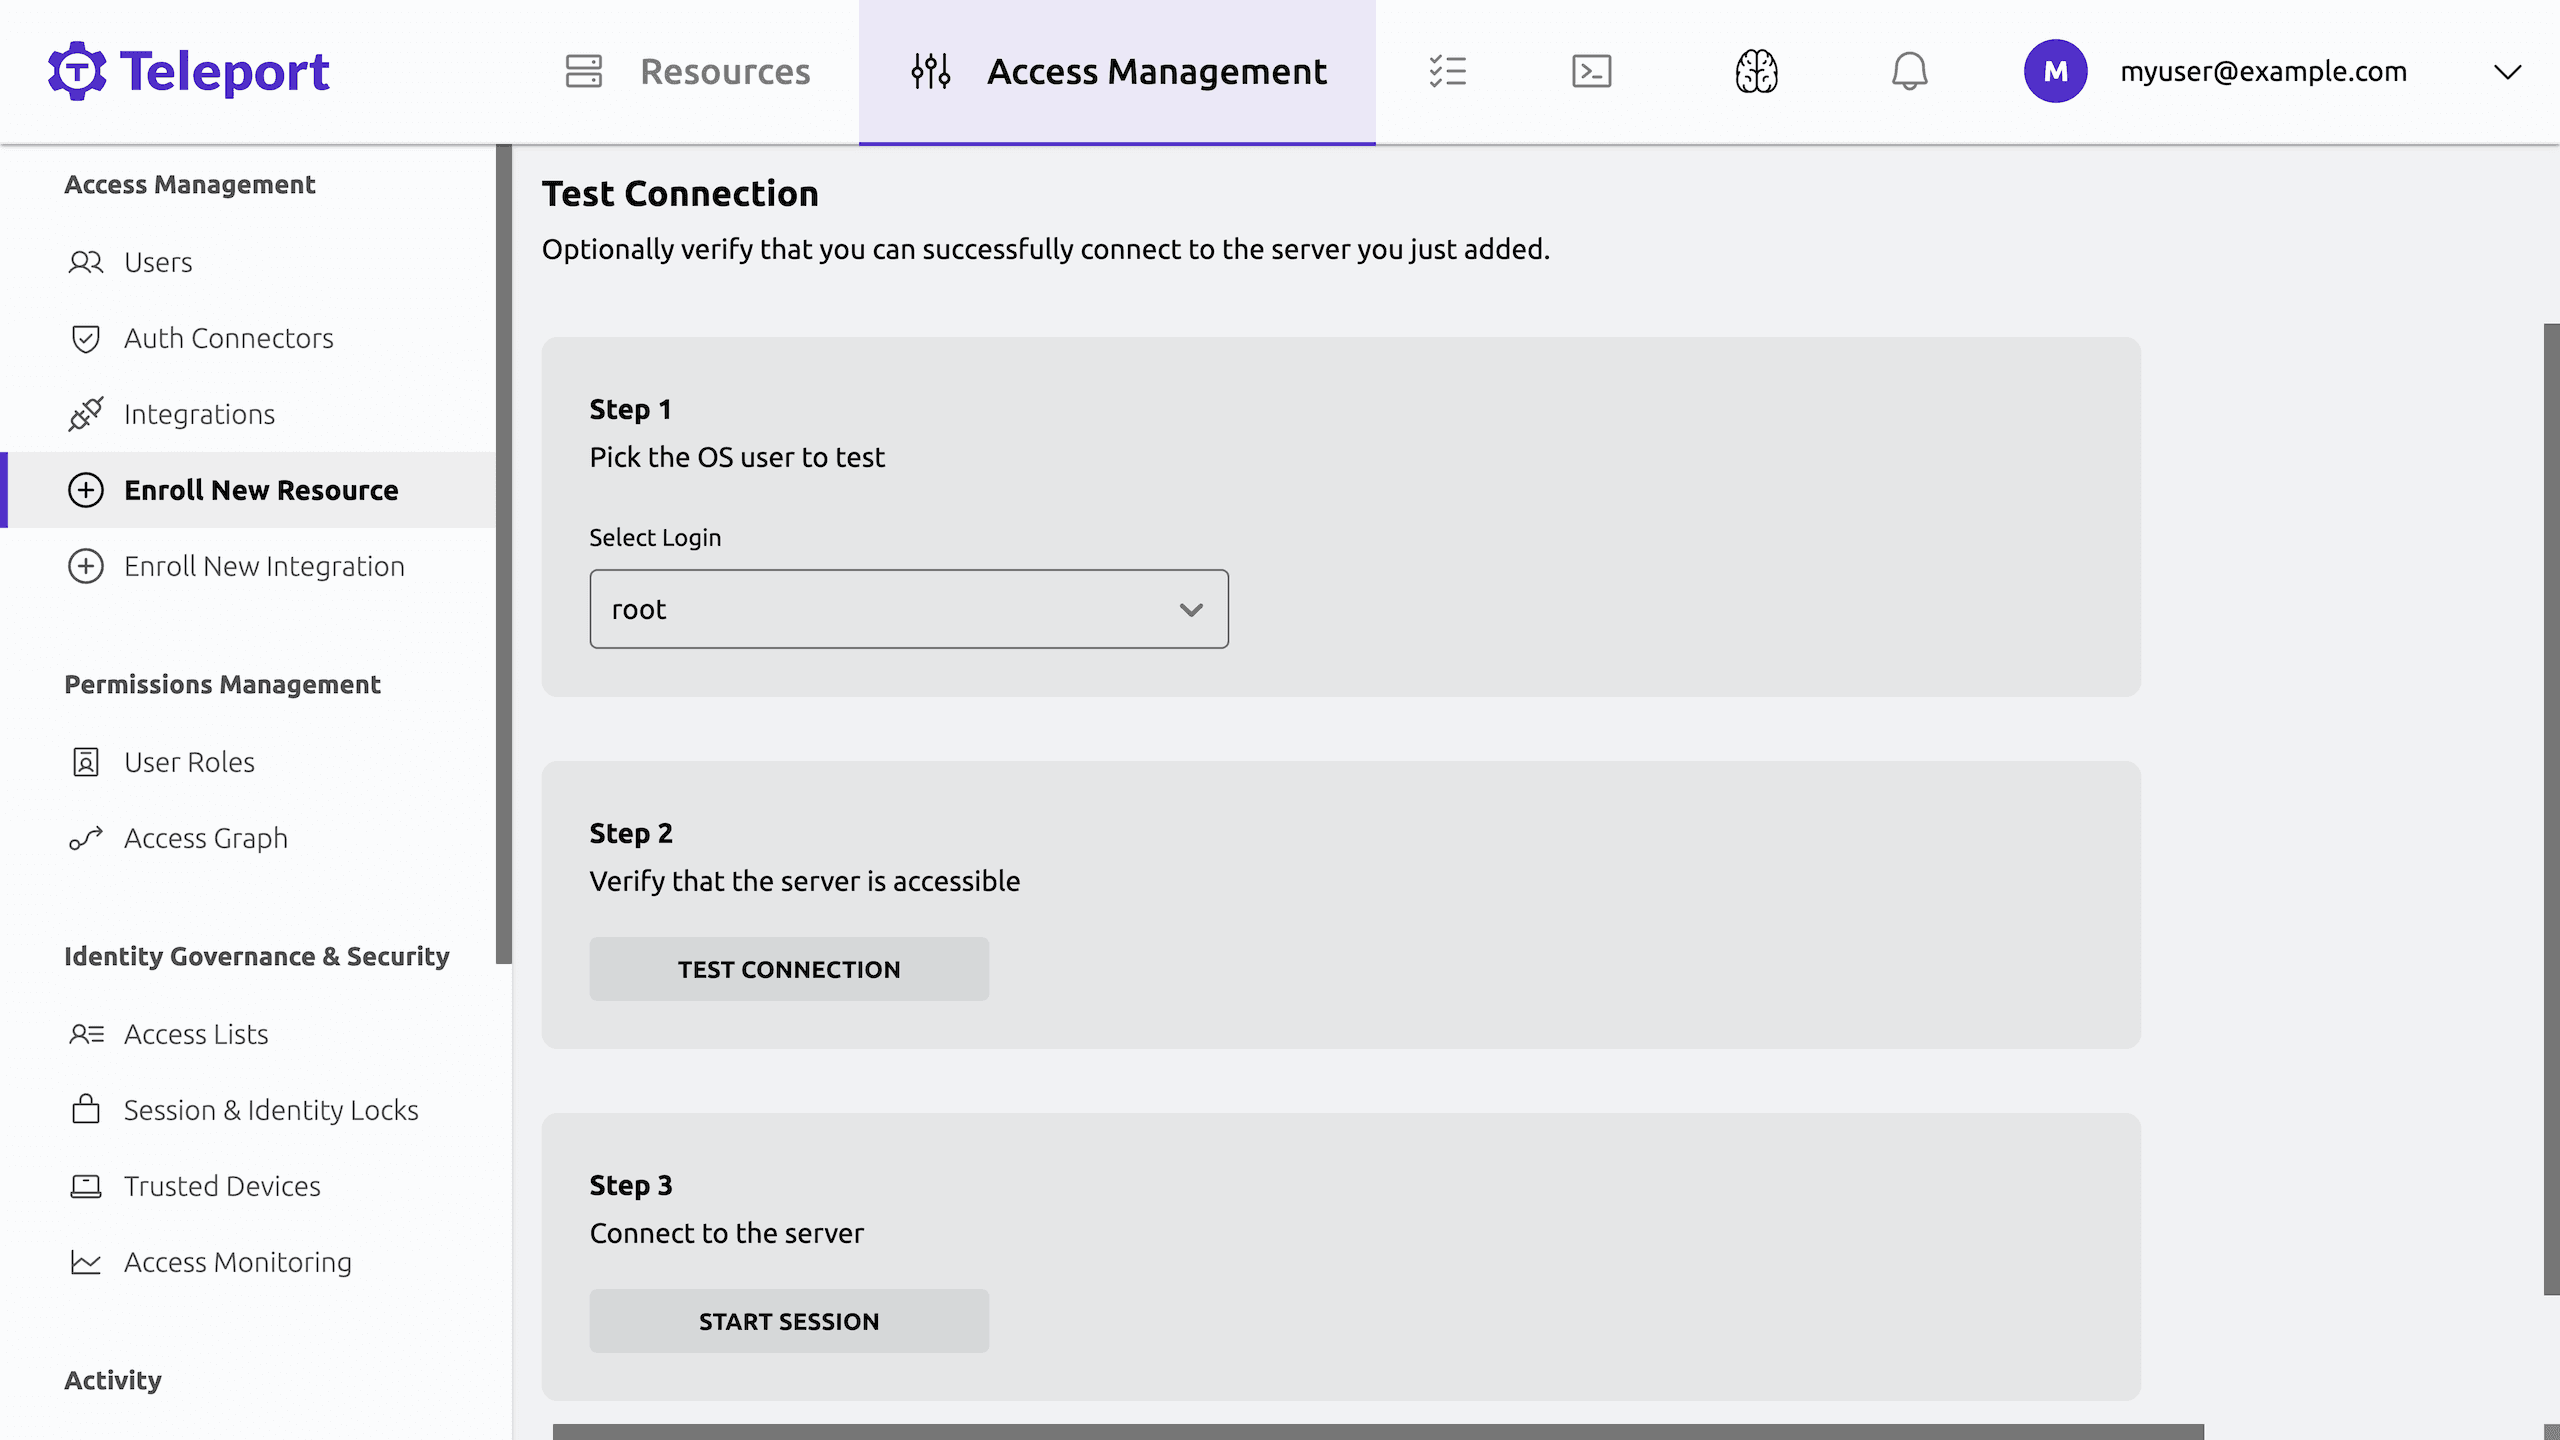
Task: Click the Terminal icon in navbar
Action: point(1591,72)
